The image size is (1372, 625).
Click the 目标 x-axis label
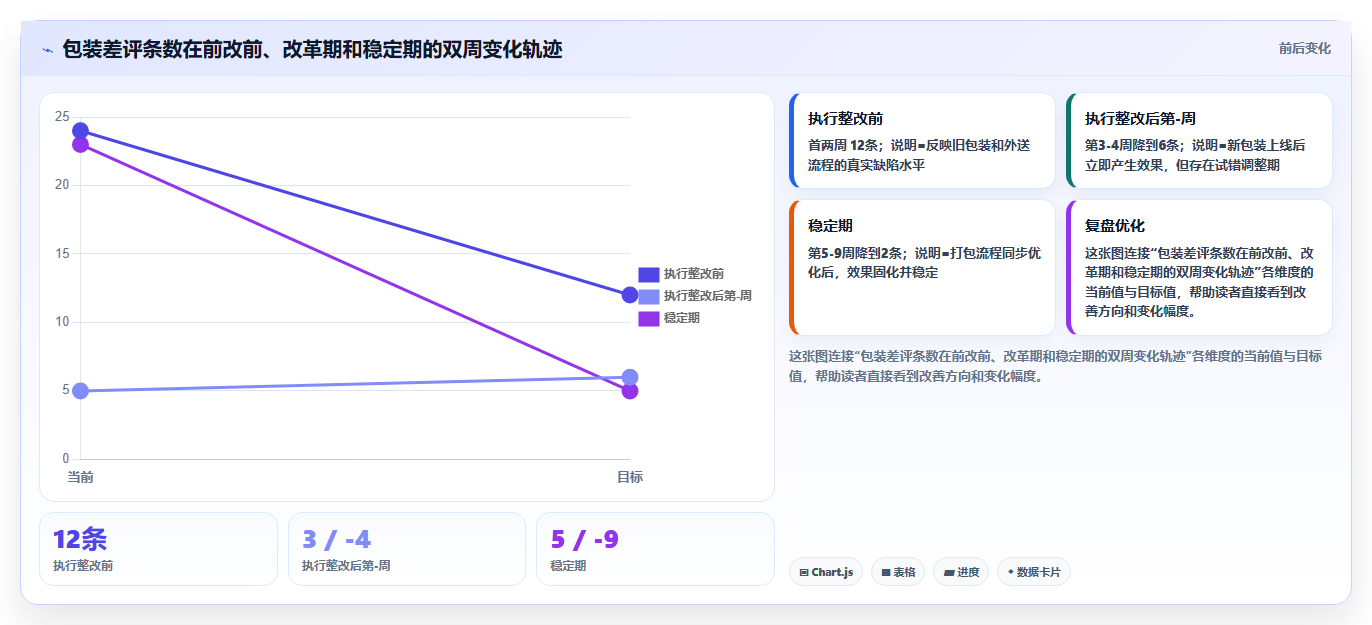coord(630,477)
